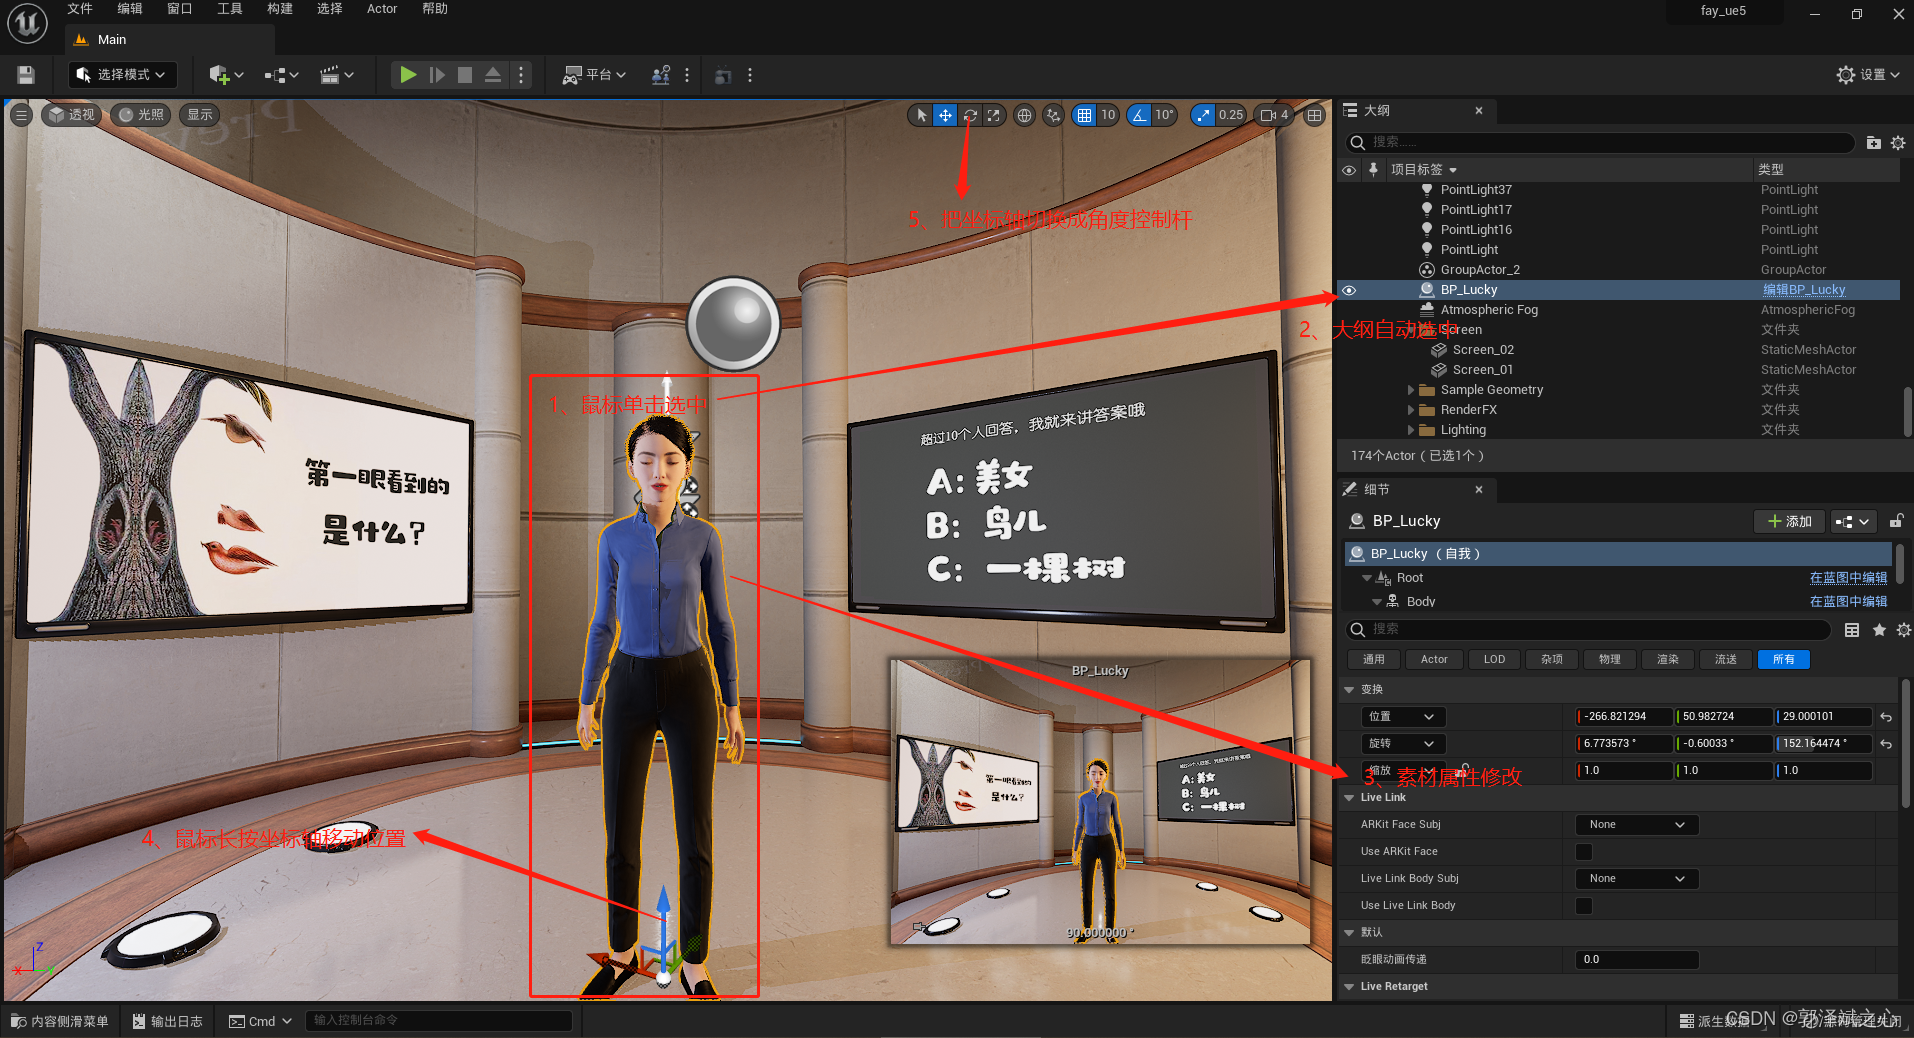
Task: Switch to the rotate gizmo tool
Action: pyautogui.click(x=970, y=115)
